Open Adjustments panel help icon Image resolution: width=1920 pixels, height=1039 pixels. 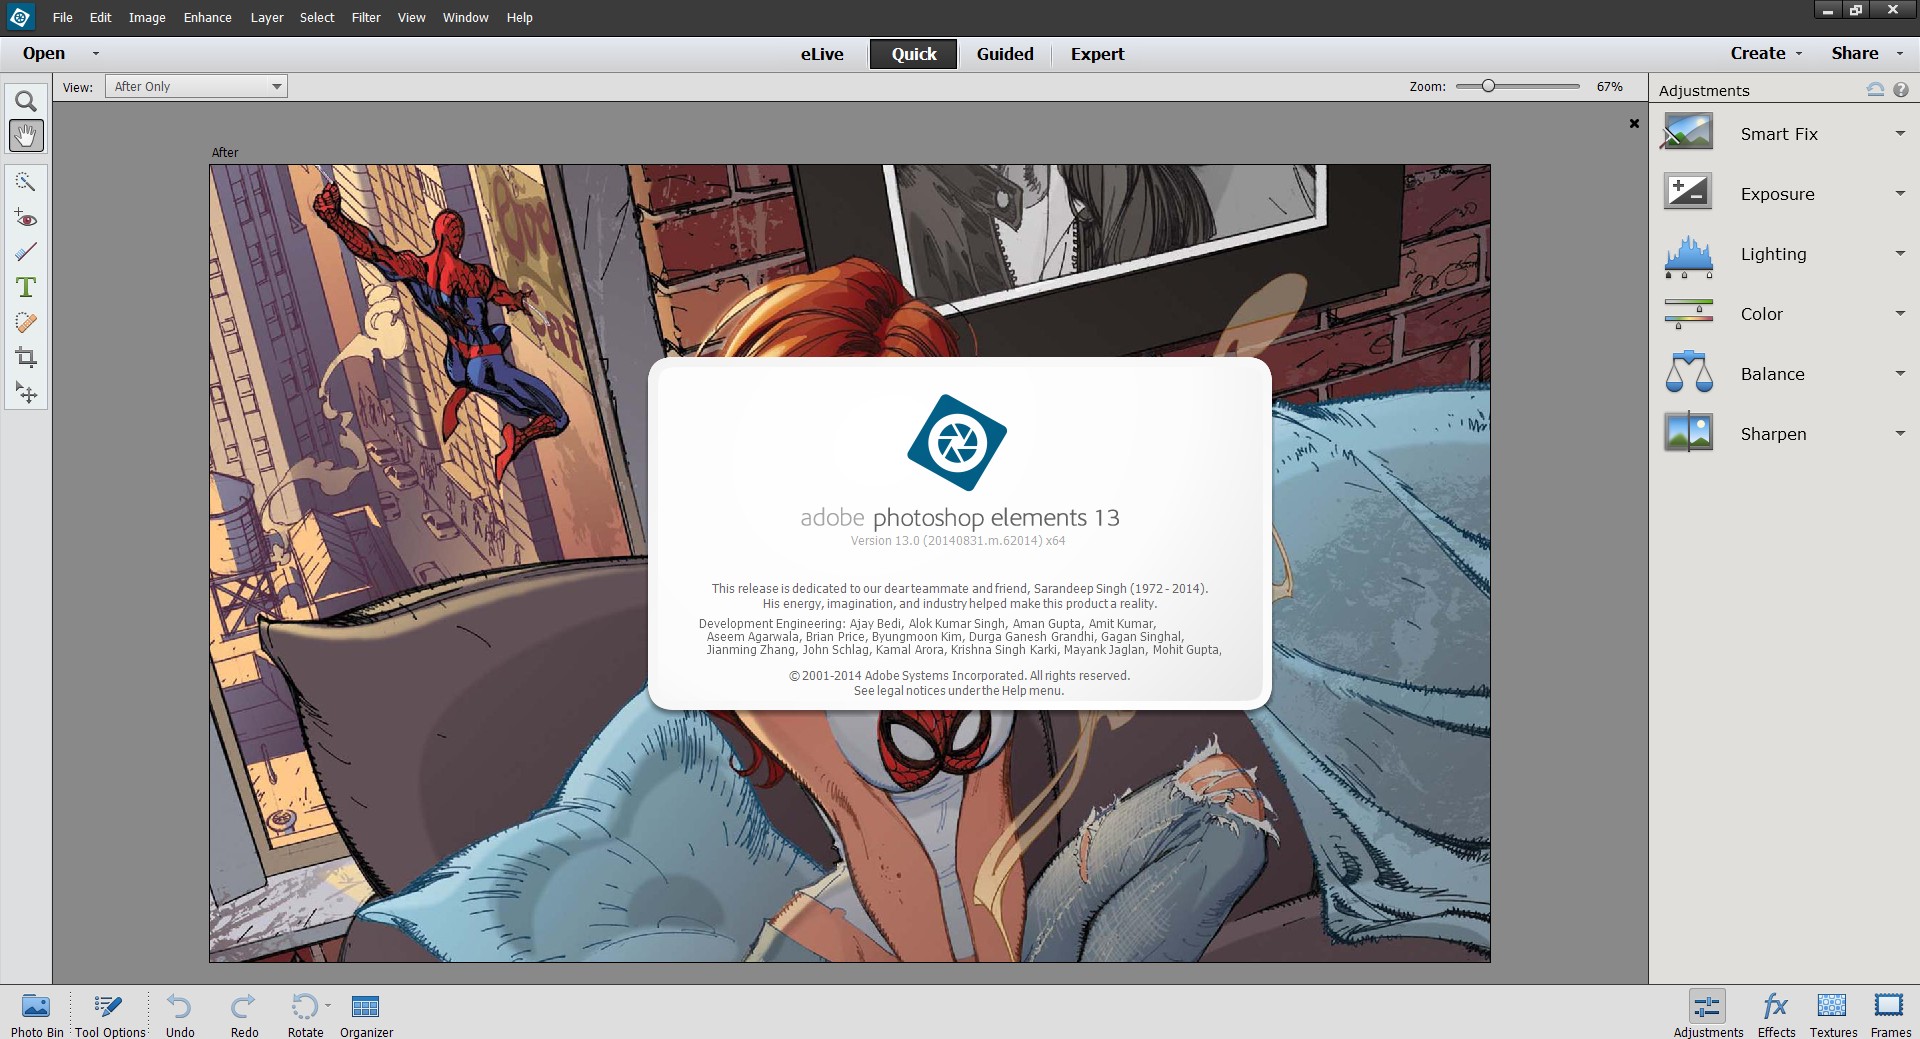click(x=1901, y=90)
